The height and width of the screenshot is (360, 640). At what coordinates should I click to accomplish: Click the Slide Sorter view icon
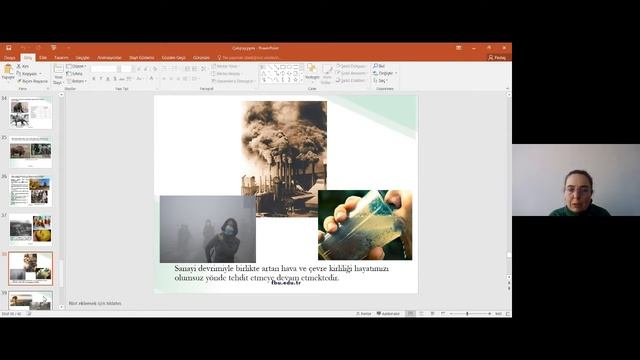point(421,314)
